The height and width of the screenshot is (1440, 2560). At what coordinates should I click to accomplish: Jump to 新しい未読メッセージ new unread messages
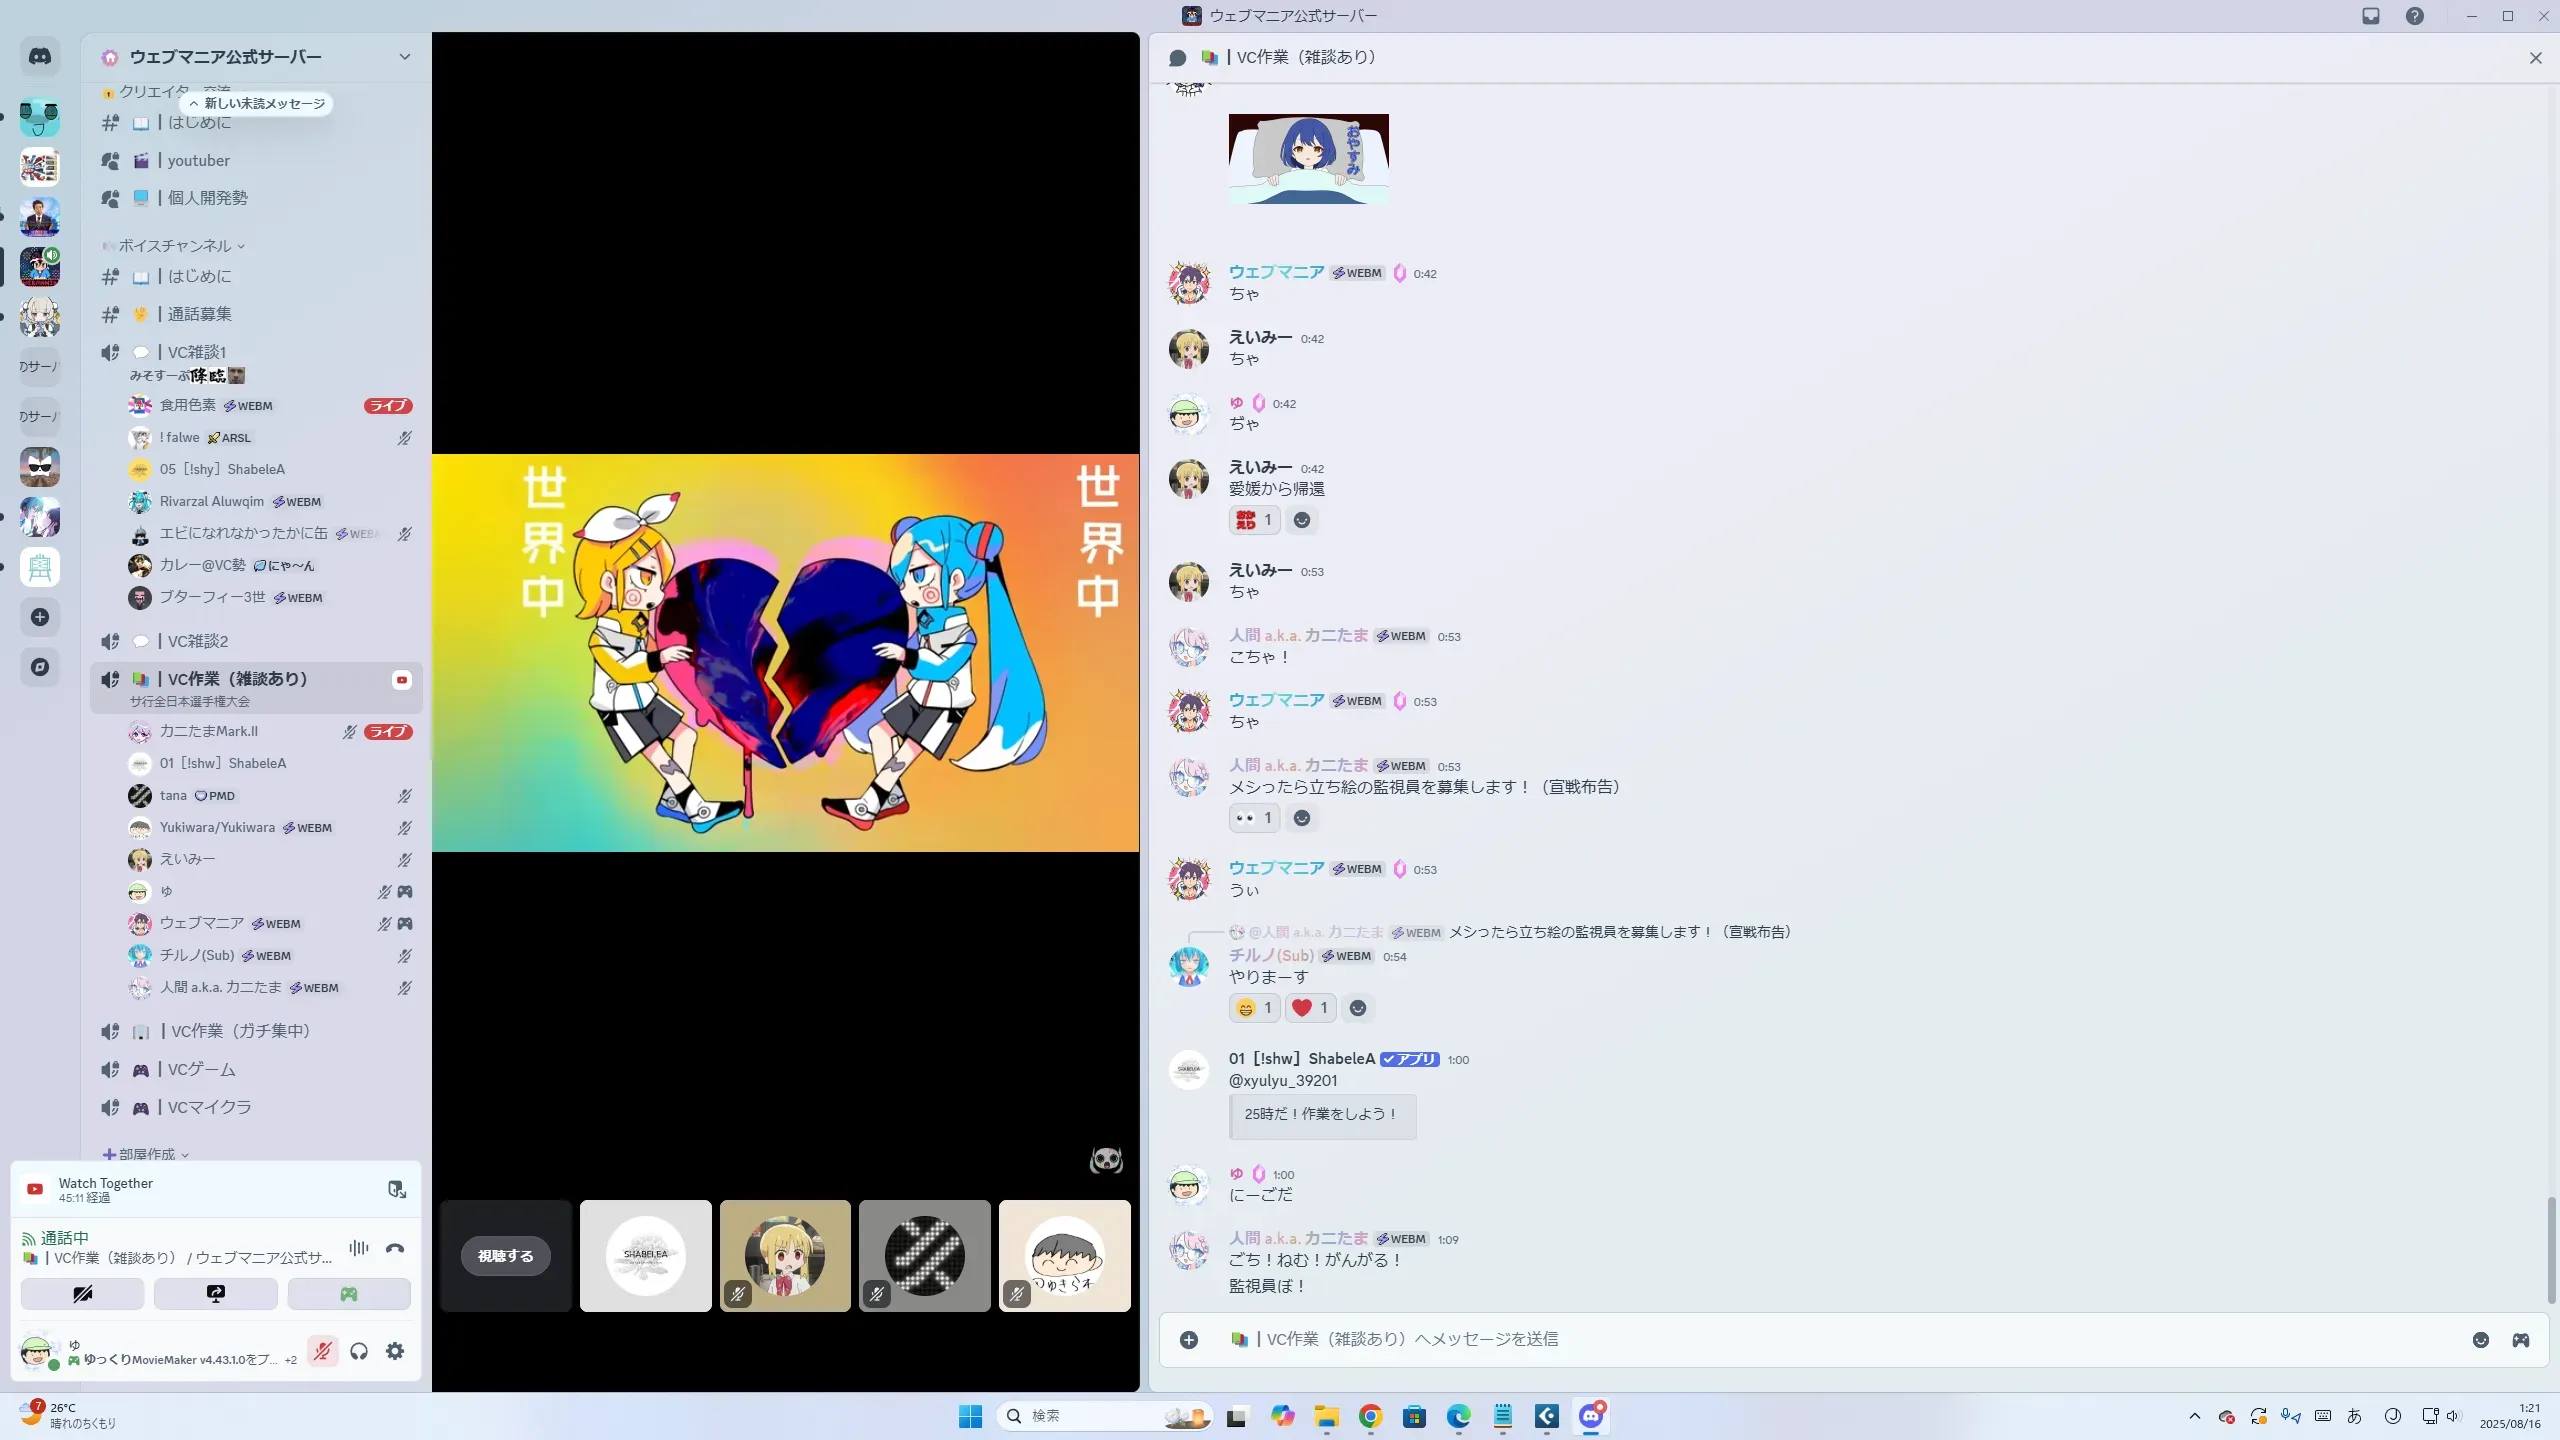257,103
